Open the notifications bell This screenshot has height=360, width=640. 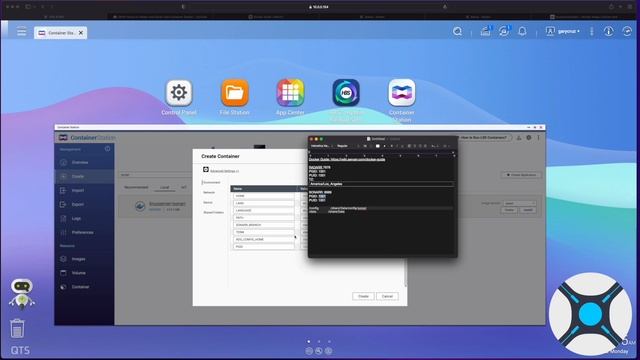point(522,31)
